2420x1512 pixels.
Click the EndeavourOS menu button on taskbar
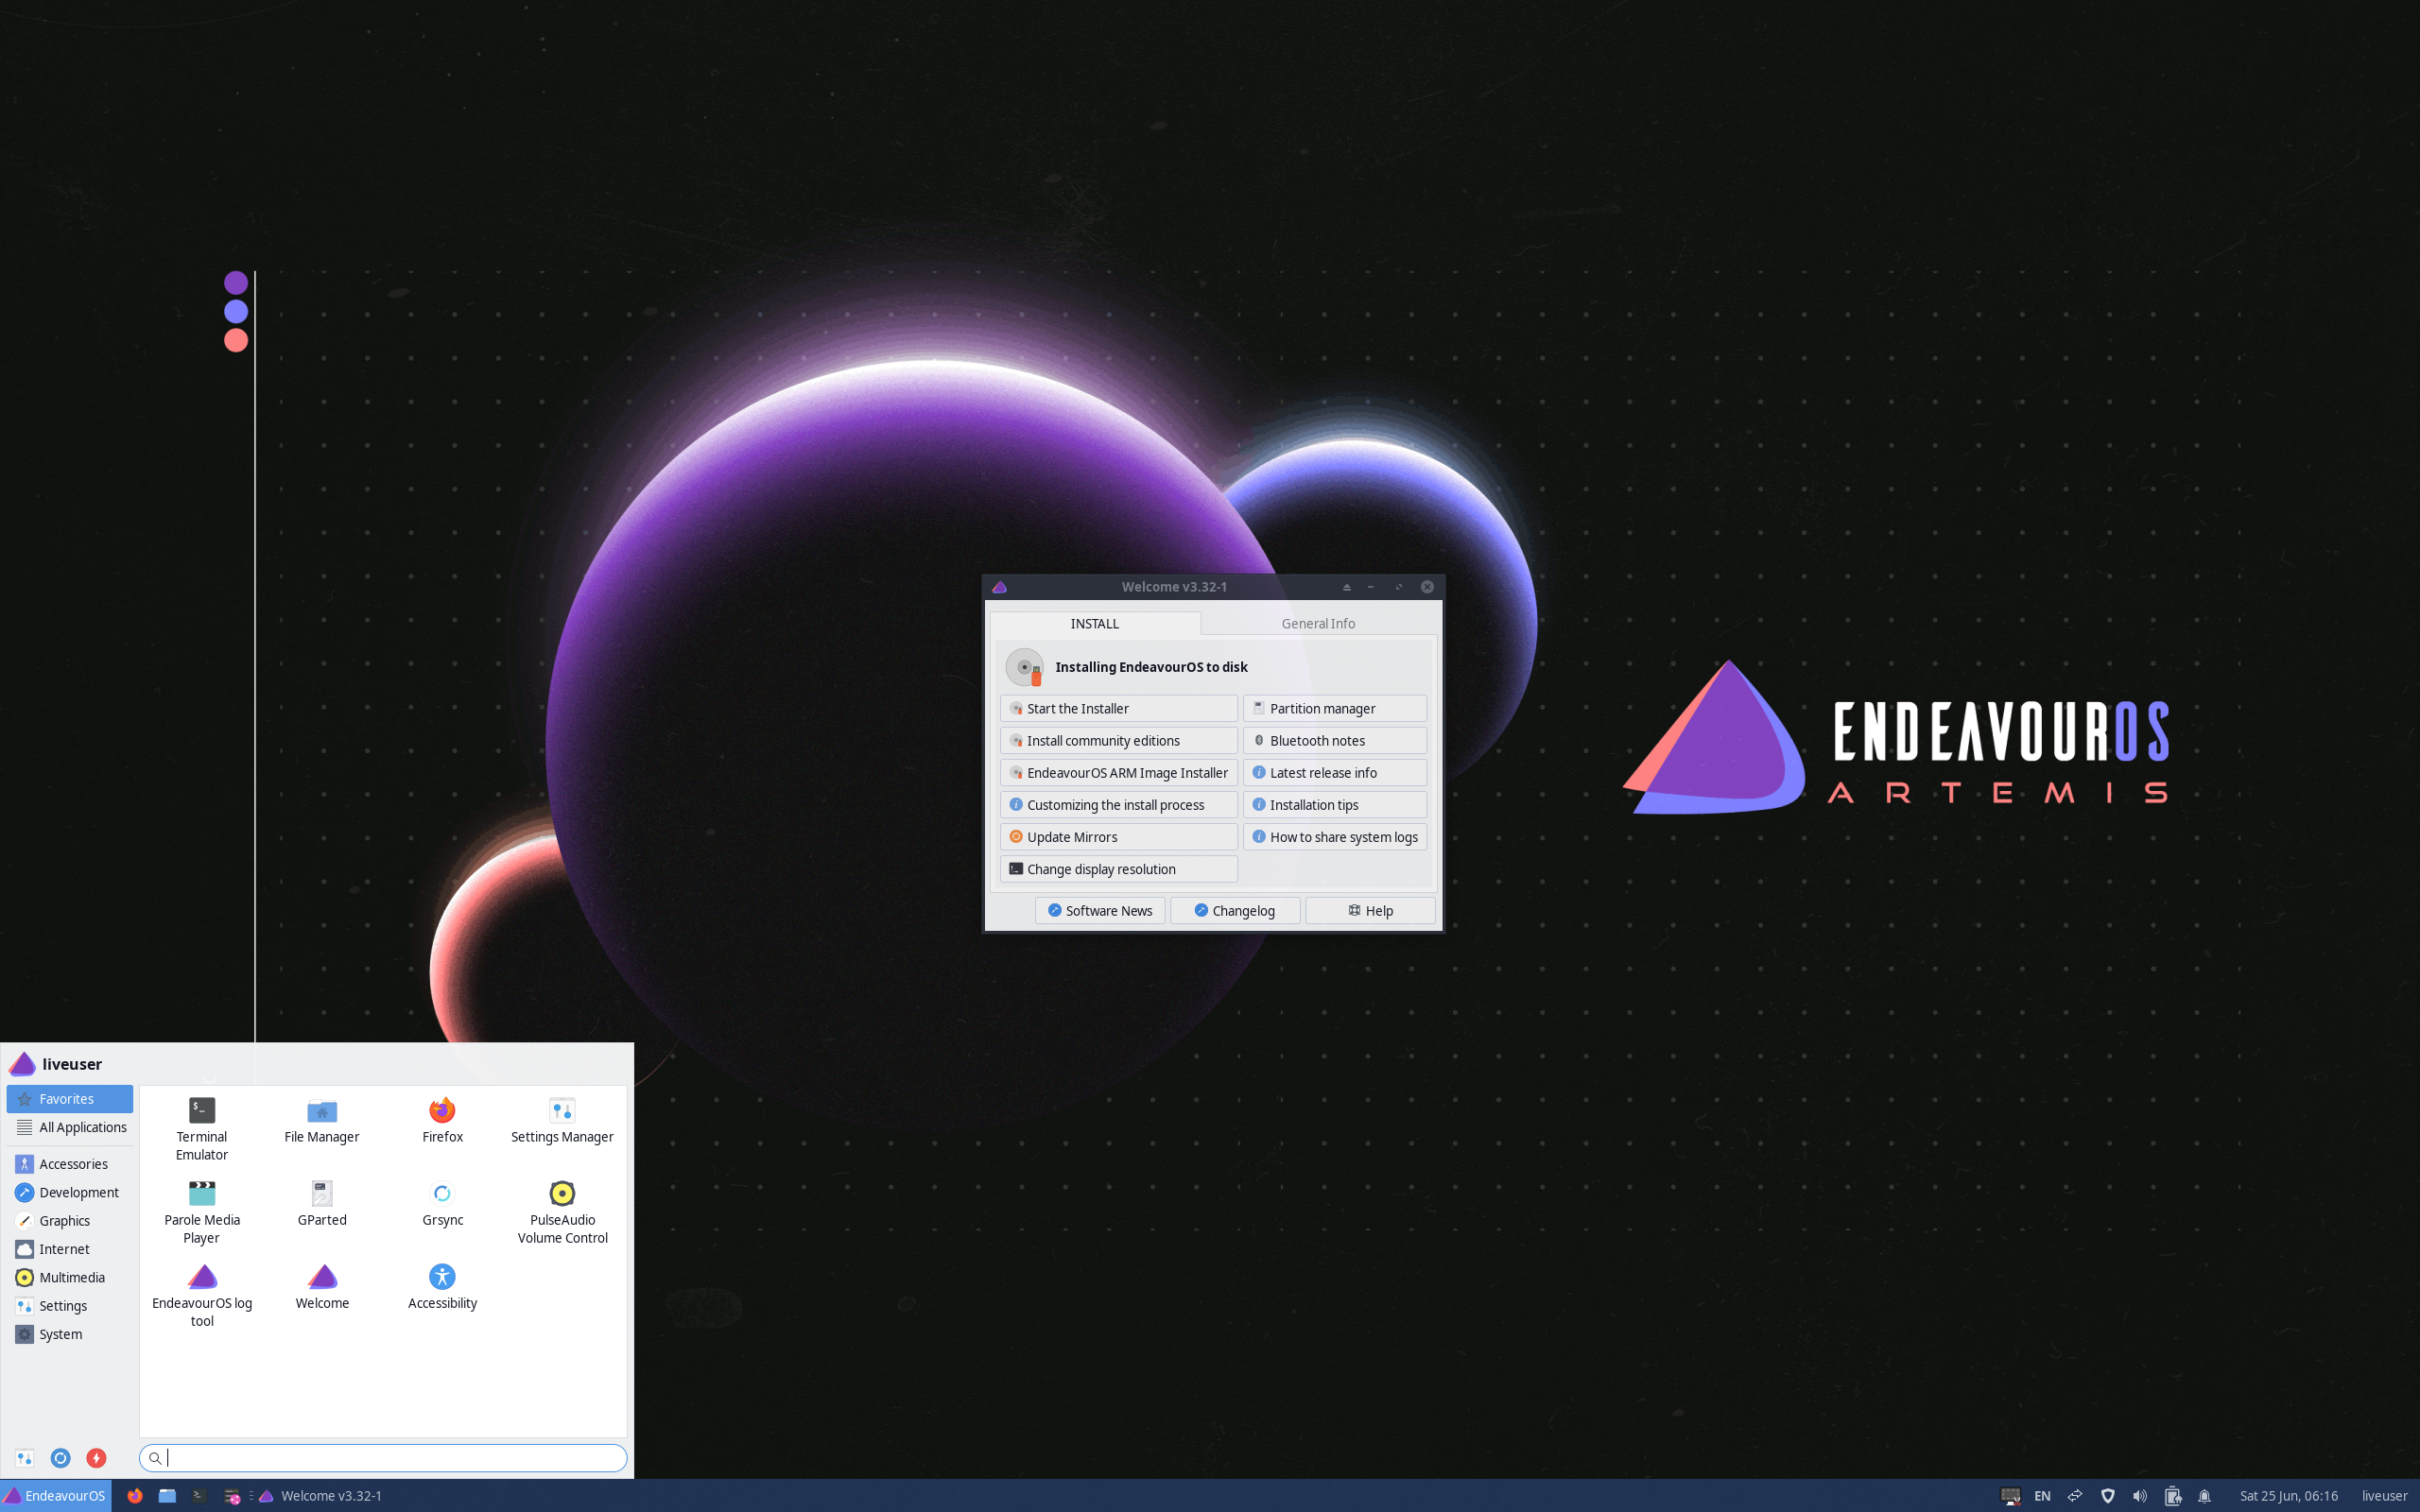point(56,1496)
